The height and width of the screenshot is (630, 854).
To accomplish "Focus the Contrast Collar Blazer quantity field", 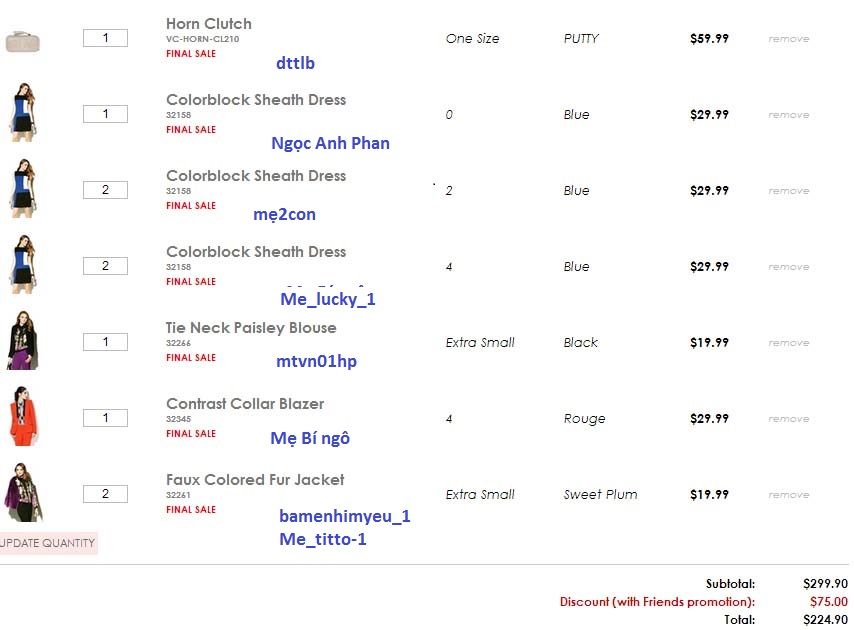I will (105, 418).
